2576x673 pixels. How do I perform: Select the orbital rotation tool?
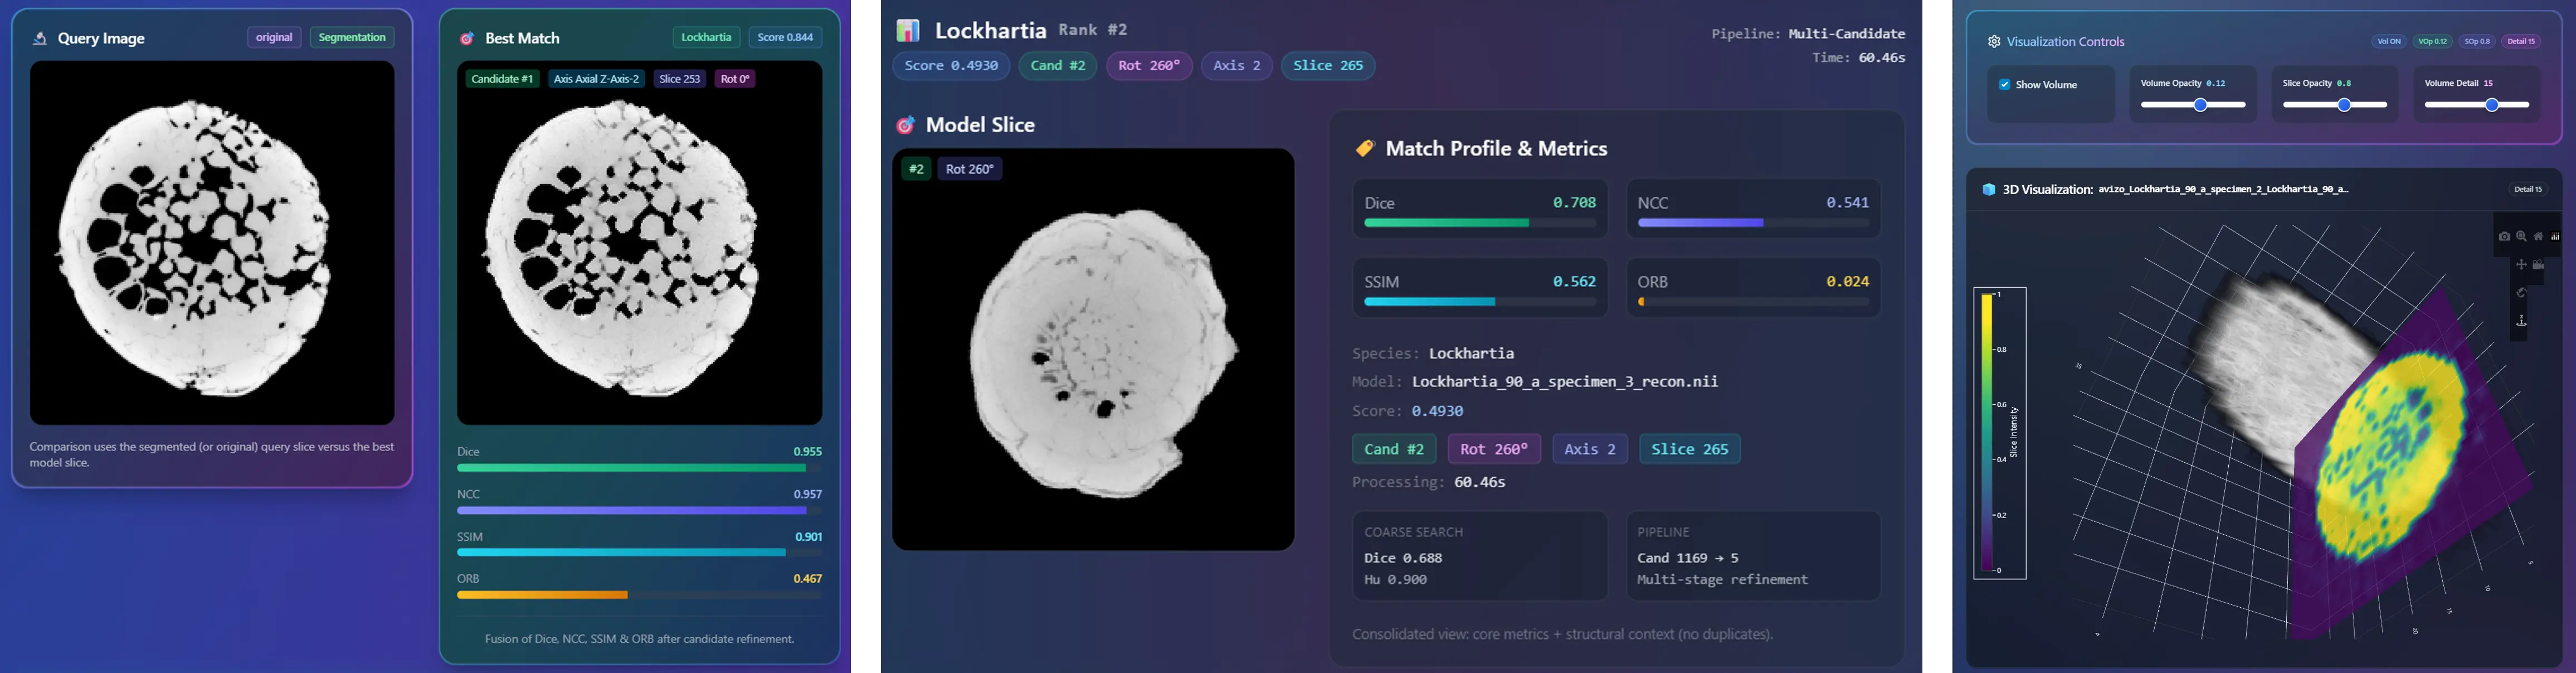pyautogui.click(x=2522, y=293)
